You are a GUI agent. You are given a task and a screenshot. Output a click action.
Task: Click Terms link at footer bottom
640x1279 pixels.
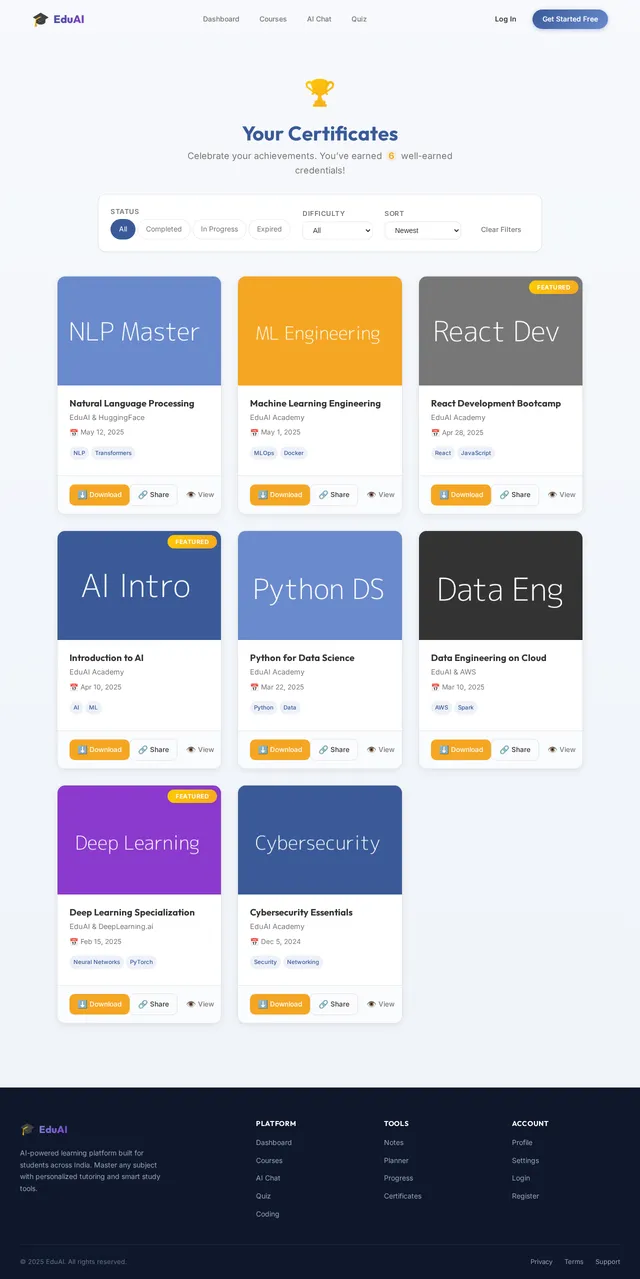(574, 1262)
